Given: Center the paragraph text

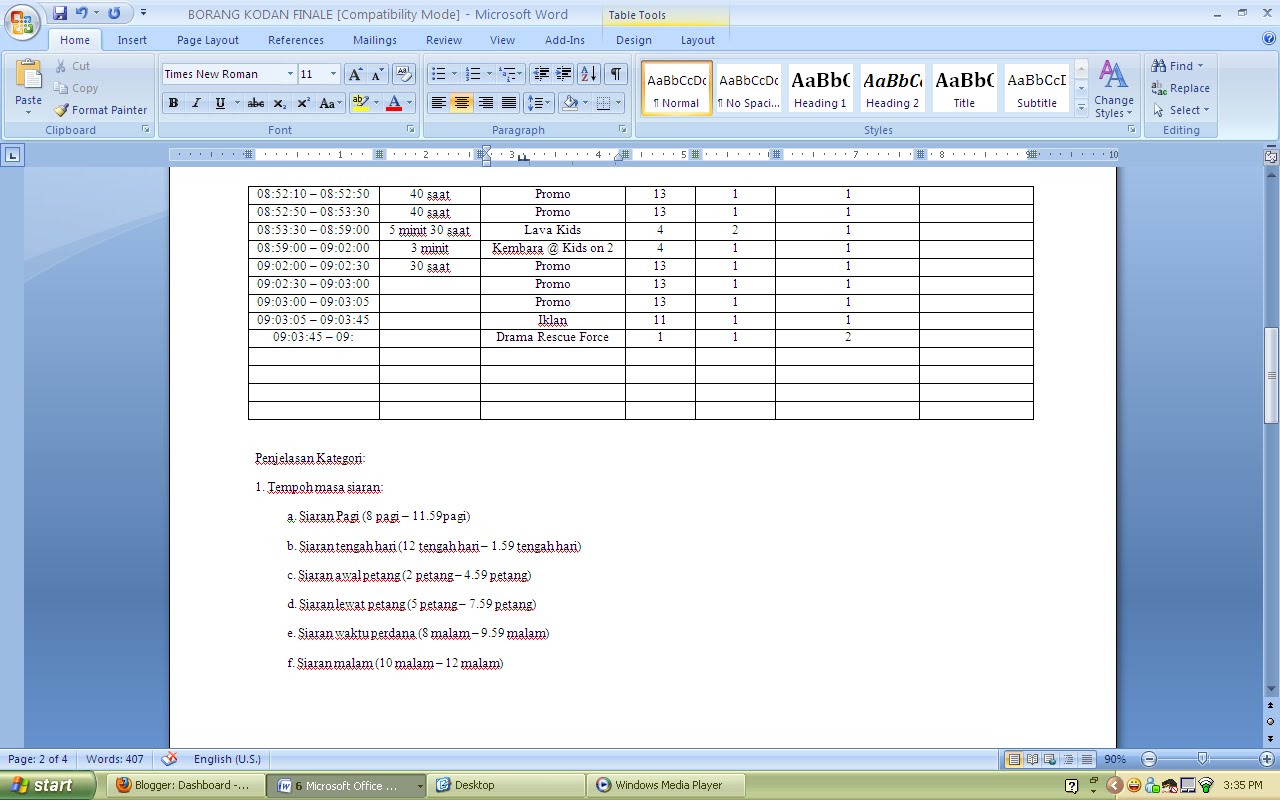Looking at the screenshot, I should 462,103.
